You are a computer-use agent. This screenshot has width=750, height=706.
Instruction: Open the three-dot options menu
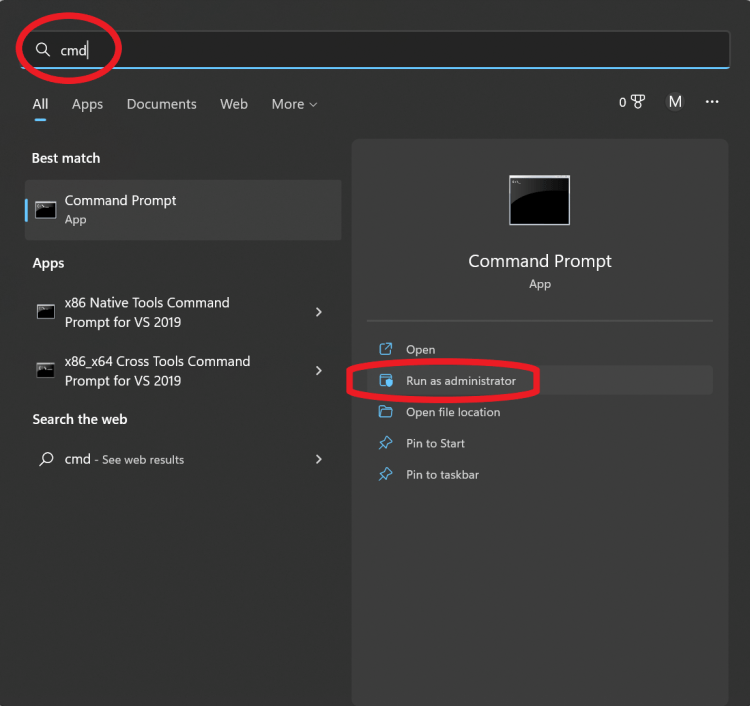[712, 102]
